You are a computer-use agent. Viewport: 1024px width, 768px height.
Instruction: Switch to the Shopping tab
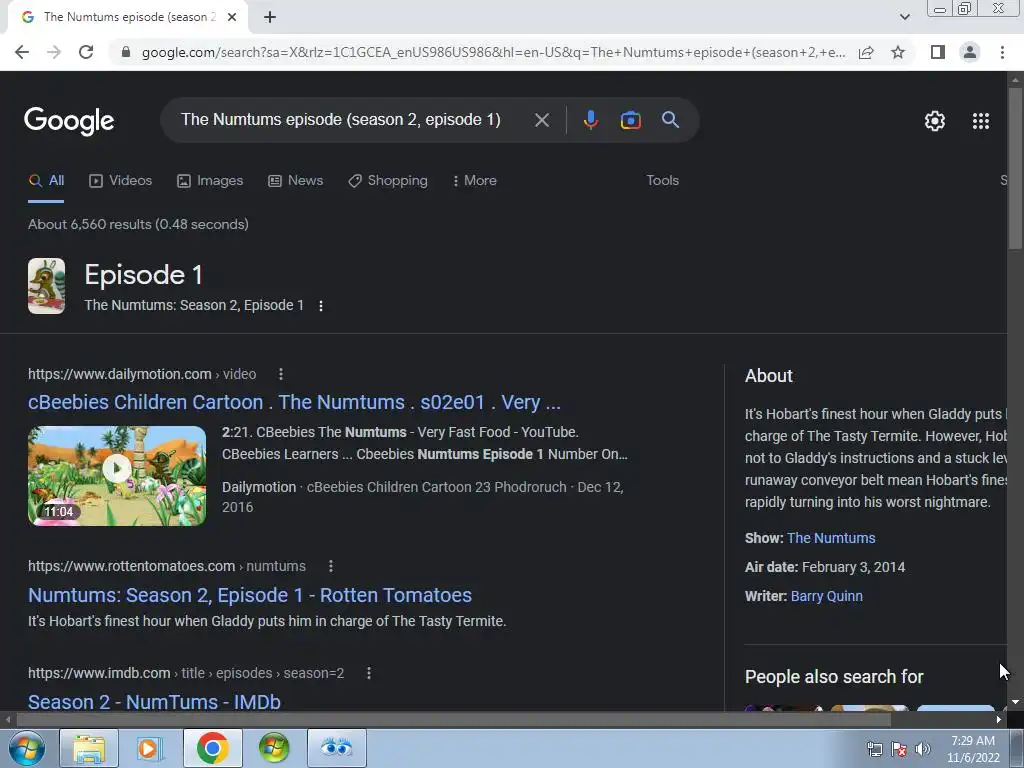click(x=388, y=181)
